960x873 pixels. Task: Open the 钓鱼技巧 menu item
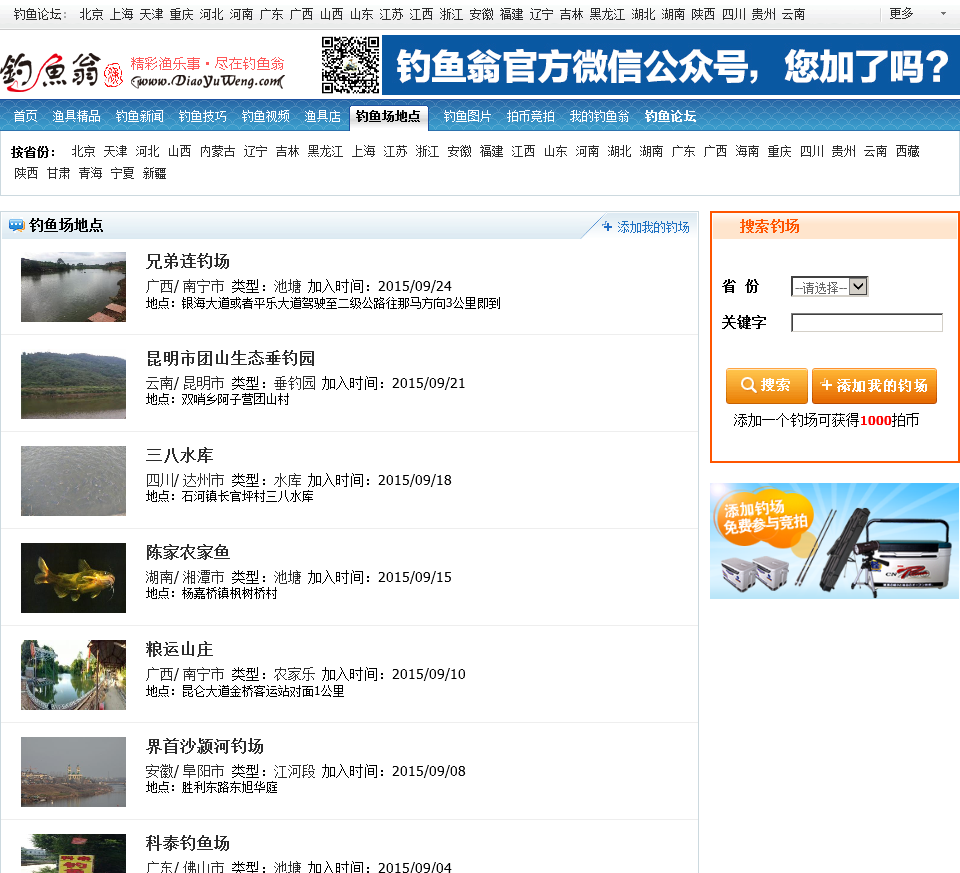coord(203,116)
